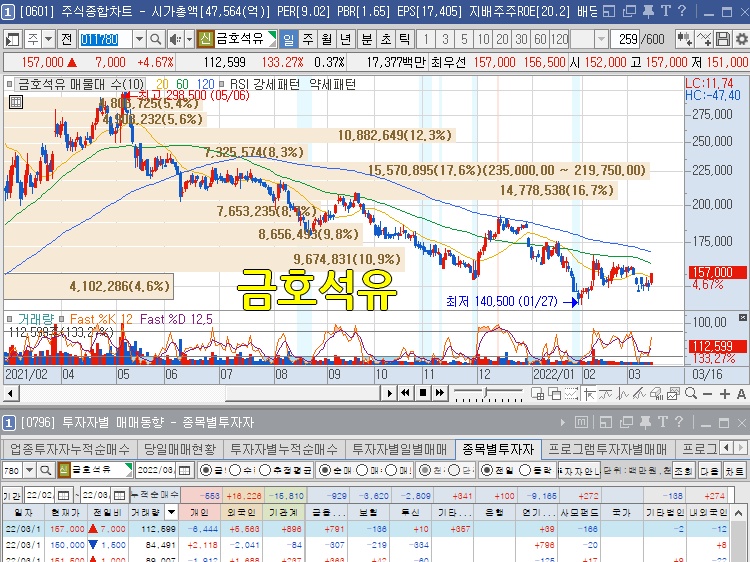Select the 월 (monthly) period toggle
The image size is (750, 562).
click(x=327, y=39)
